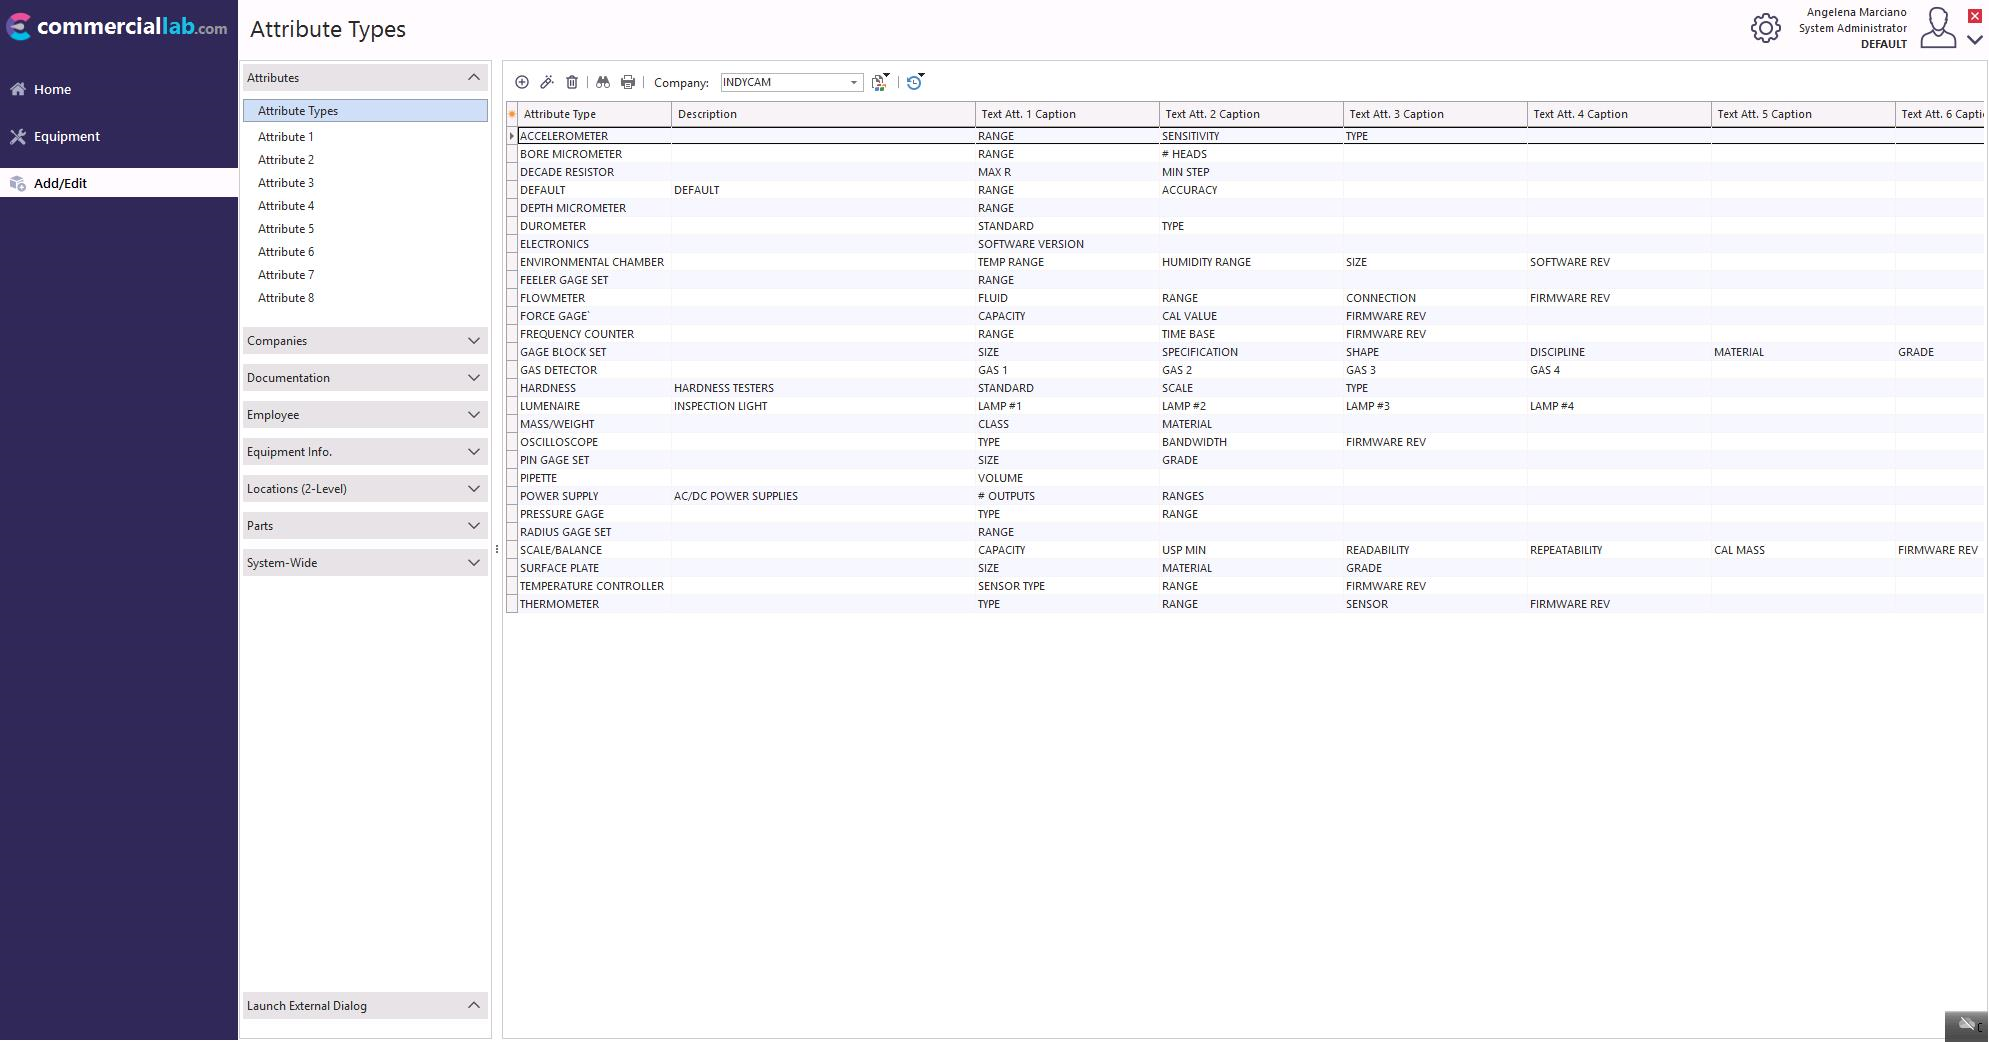Select the GAGE BLOCK SET row
Screen dimensions: 1989x1042
pyautogui.click(x=563, y=352)
